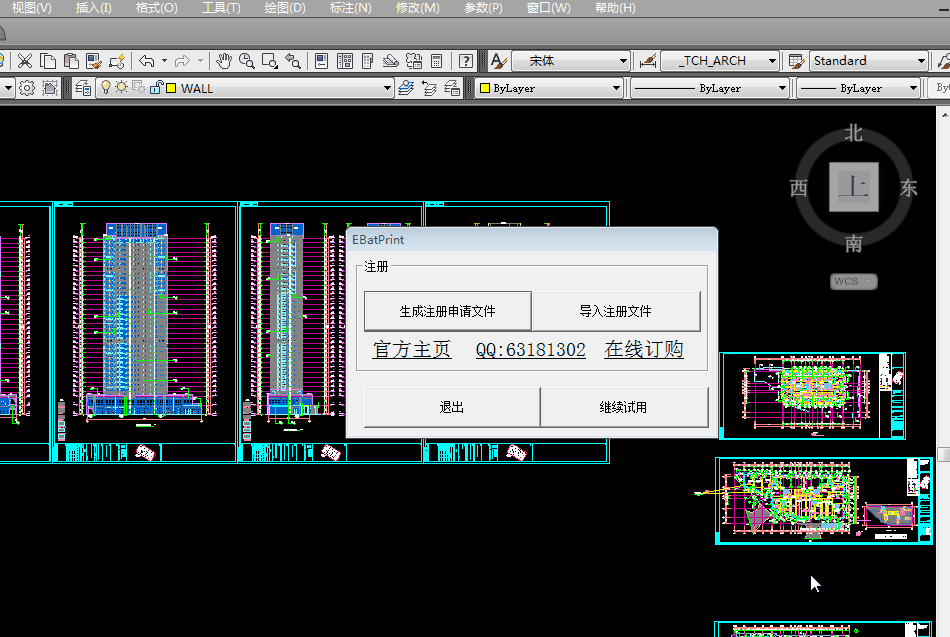Image resolution: width=950 pixels, height=637 pixels.
Task: Expand the 宋体 text style dropdown
Action: pyautogui.click(x=623, y=61)
